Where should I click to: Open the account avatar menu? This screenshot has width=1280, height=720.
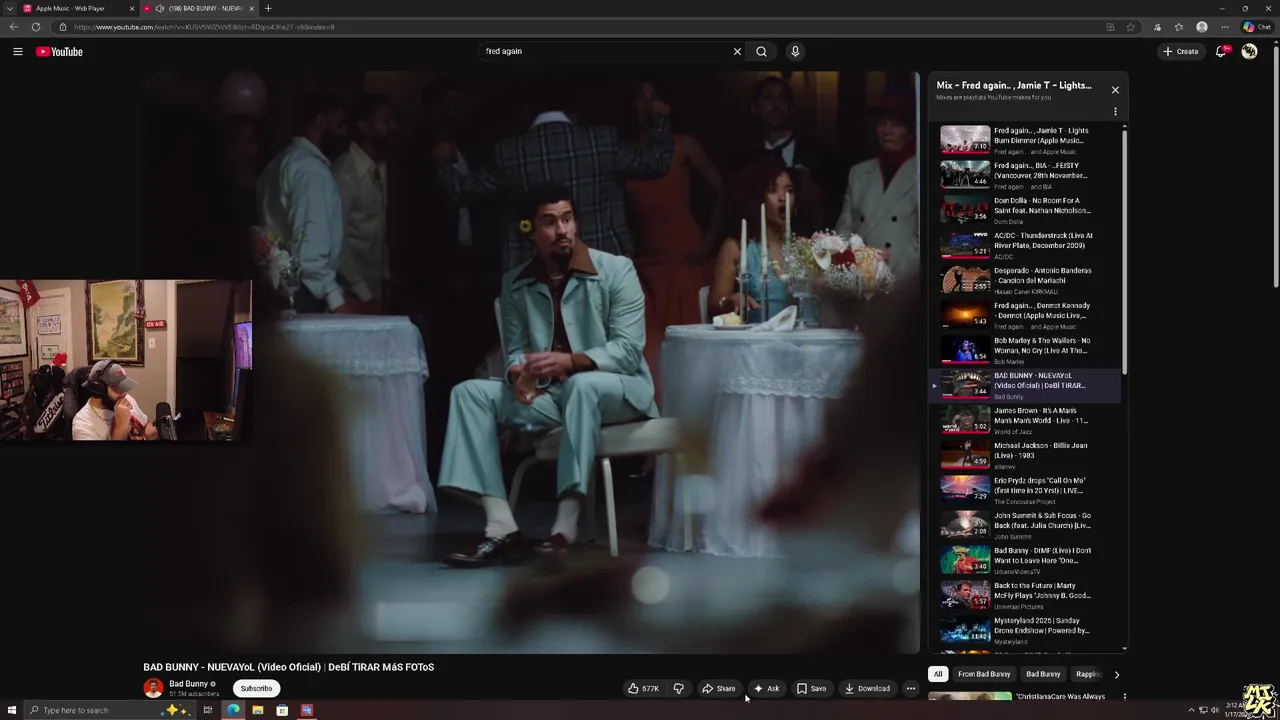1249,51
